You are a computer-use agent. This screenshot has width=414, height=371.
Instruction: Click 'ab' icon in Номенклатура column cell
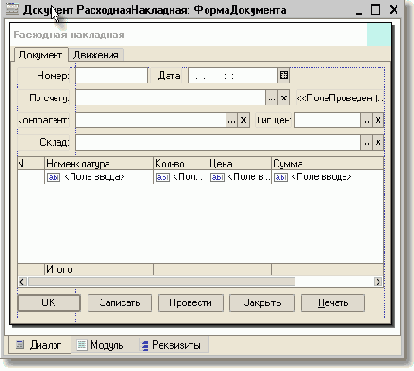click(53, 177)
